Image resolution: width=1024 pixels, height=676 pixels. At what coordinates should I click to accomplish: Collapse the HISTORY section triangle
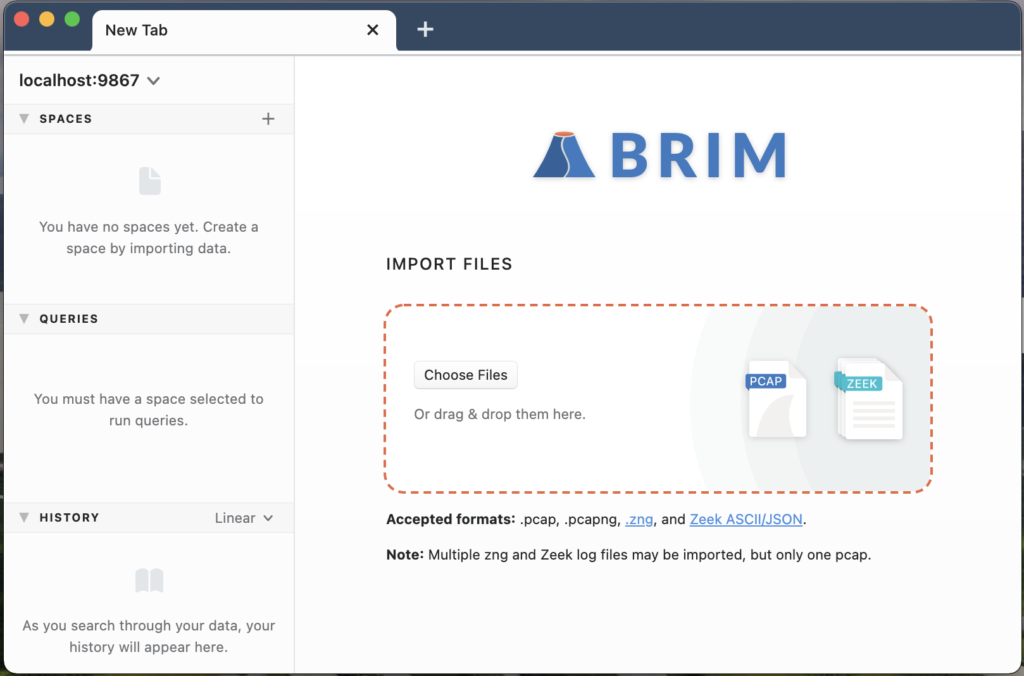tap(24, 518)
